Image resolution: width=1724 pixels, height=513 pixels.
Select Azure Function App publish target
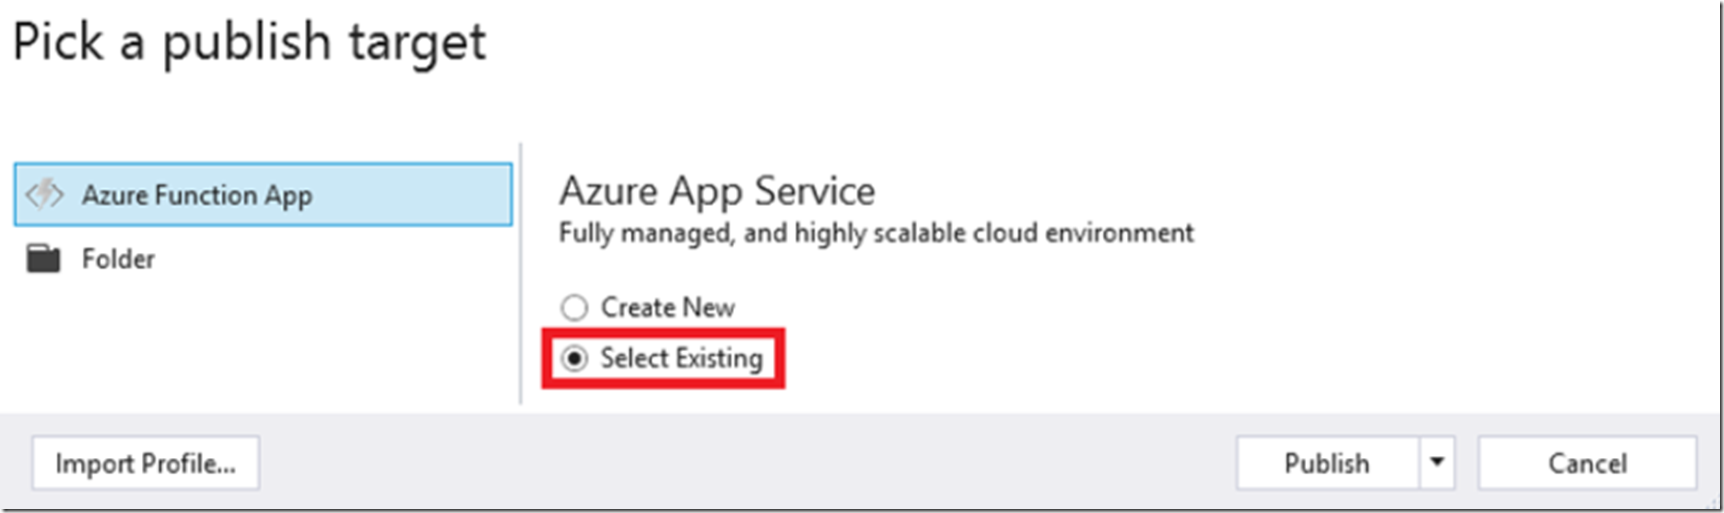click(x=263, y=194)
